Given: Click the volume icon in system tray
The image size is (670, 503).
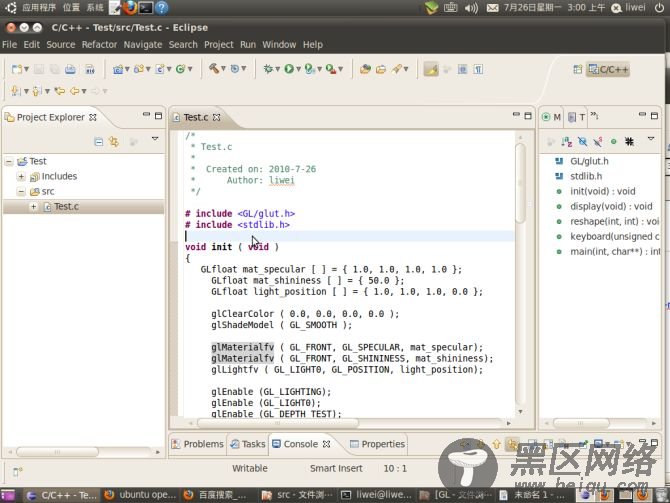Looking at the screenshot, I should [471, 8].
